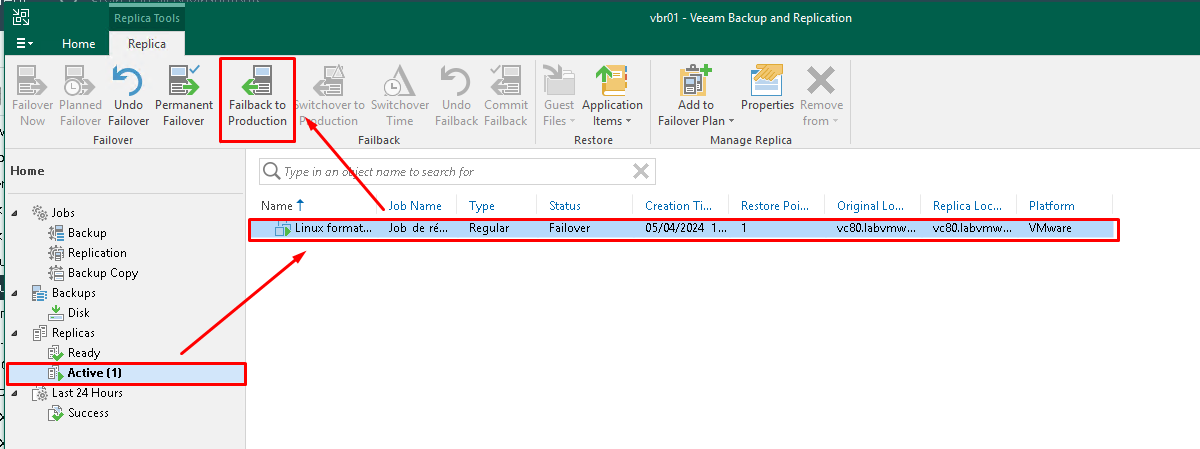Click the Failover Now ribbon icon

click(33, 96)
